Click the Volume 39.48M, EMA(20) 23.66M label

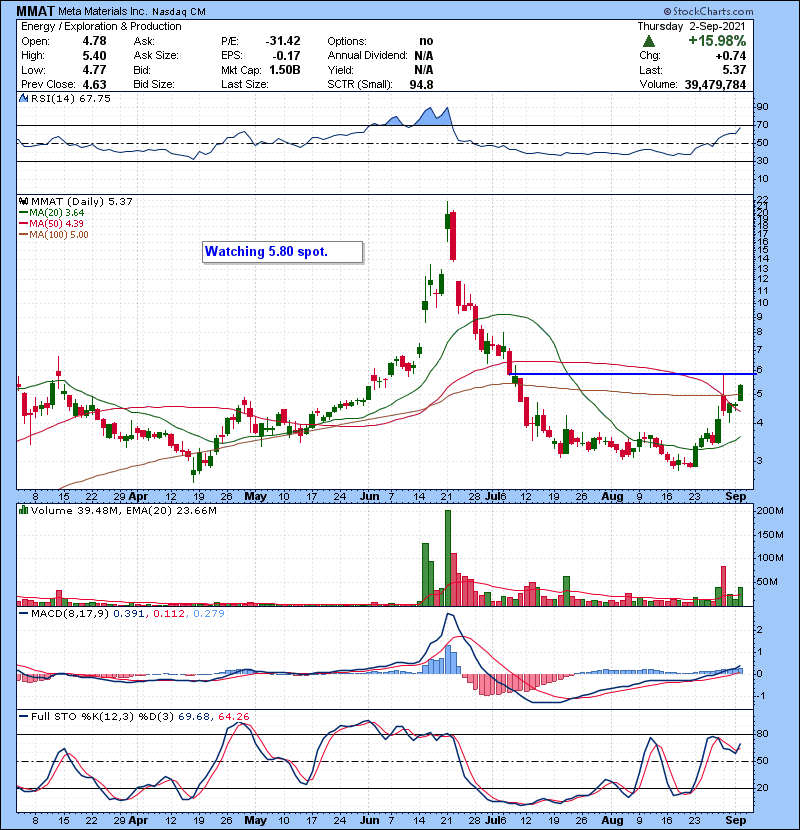click(x=123, y=511)
